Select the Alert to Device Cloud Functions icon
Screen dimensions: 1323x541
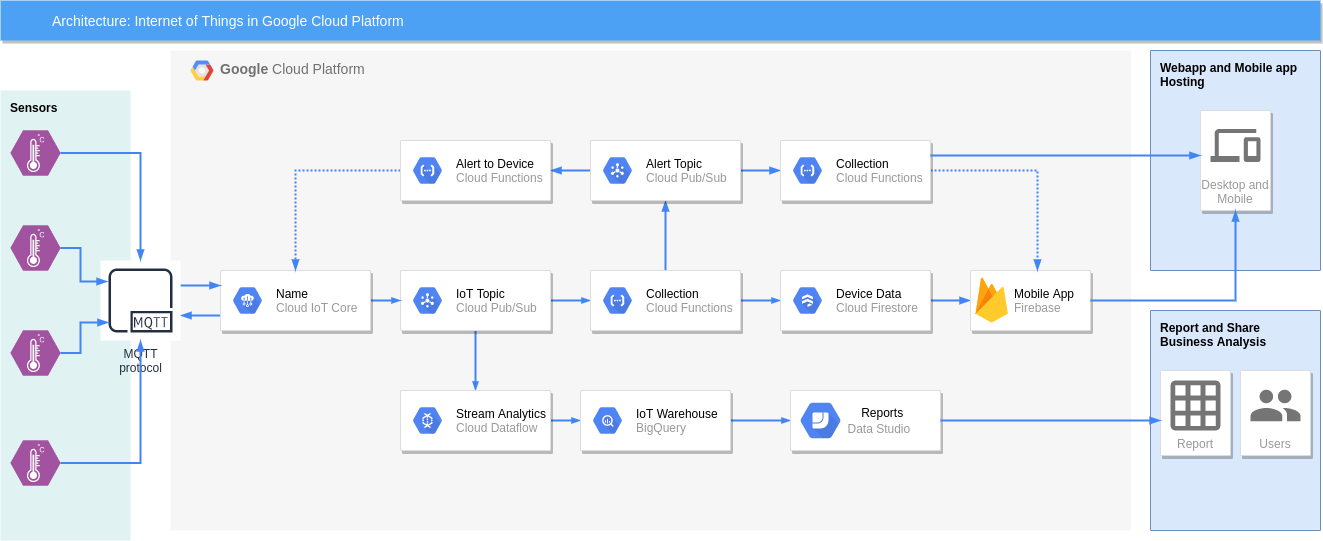427,170
